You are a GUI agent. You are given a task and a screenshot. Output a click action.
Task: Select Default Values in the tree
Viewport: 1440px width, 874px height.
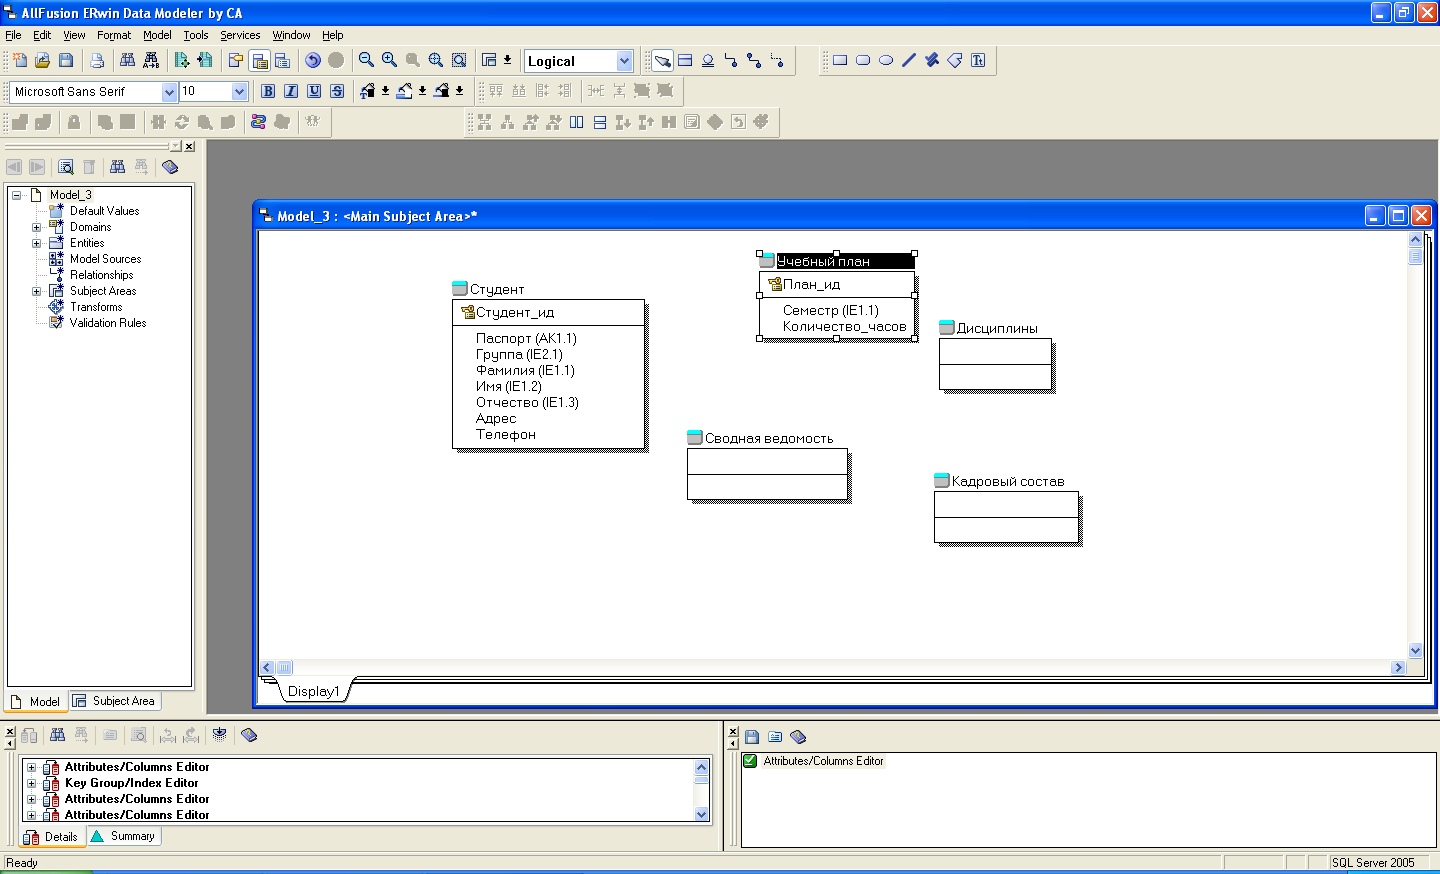[x=104, y=211]
